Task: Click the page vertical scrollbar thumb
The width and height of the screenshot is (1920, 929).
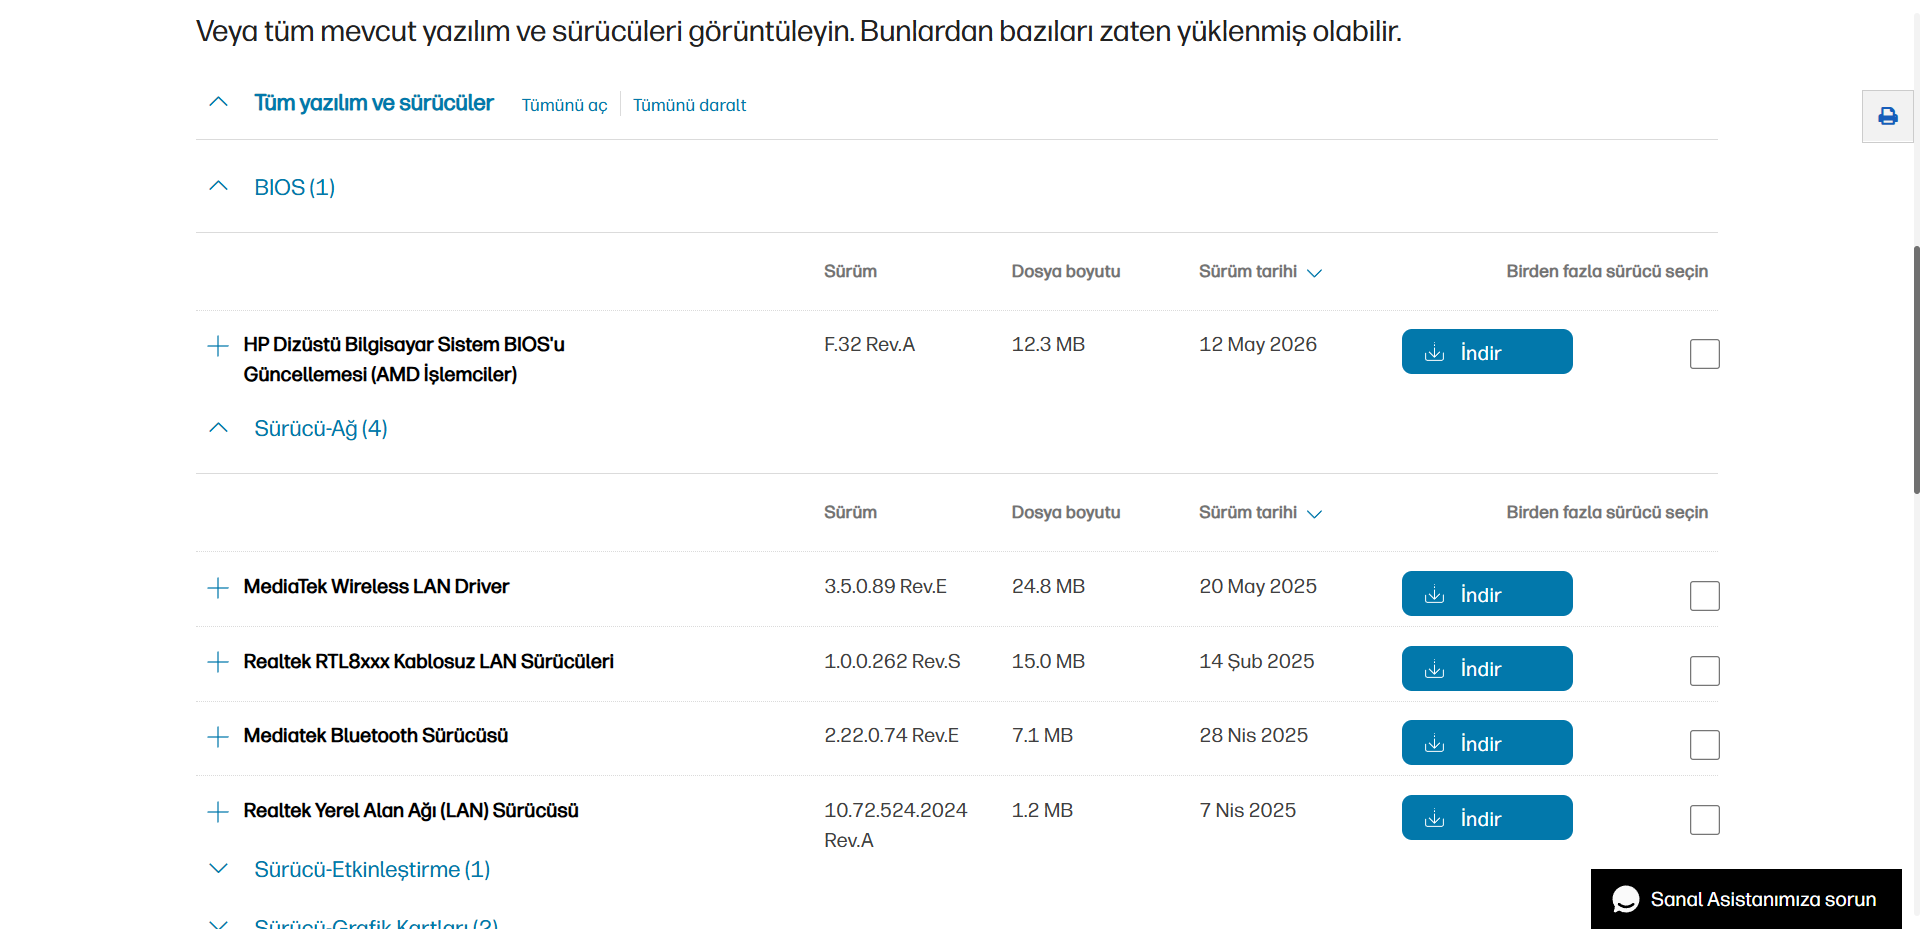Action: [x=1916, y=370]
